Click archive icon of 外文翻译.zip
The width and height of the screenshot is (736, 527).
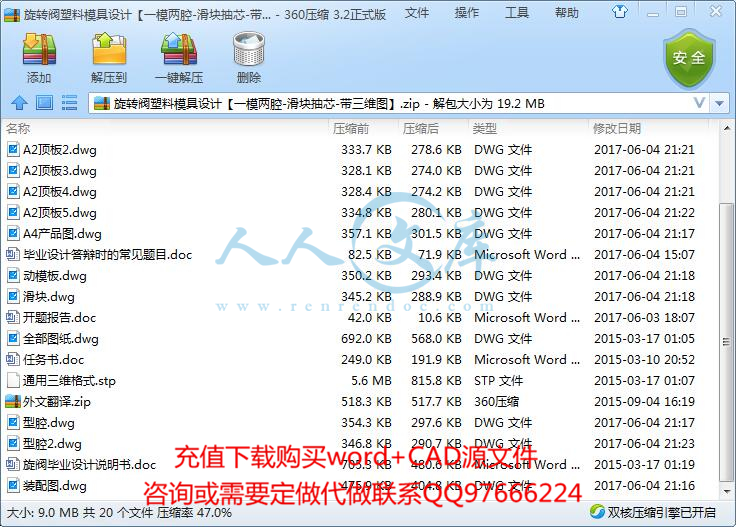(13, 402)
